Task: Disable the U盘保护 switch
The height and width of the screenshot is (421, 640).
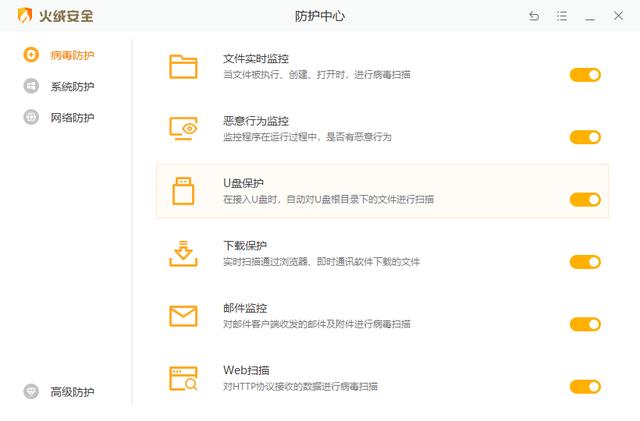Action: click(x=585, y=200)
